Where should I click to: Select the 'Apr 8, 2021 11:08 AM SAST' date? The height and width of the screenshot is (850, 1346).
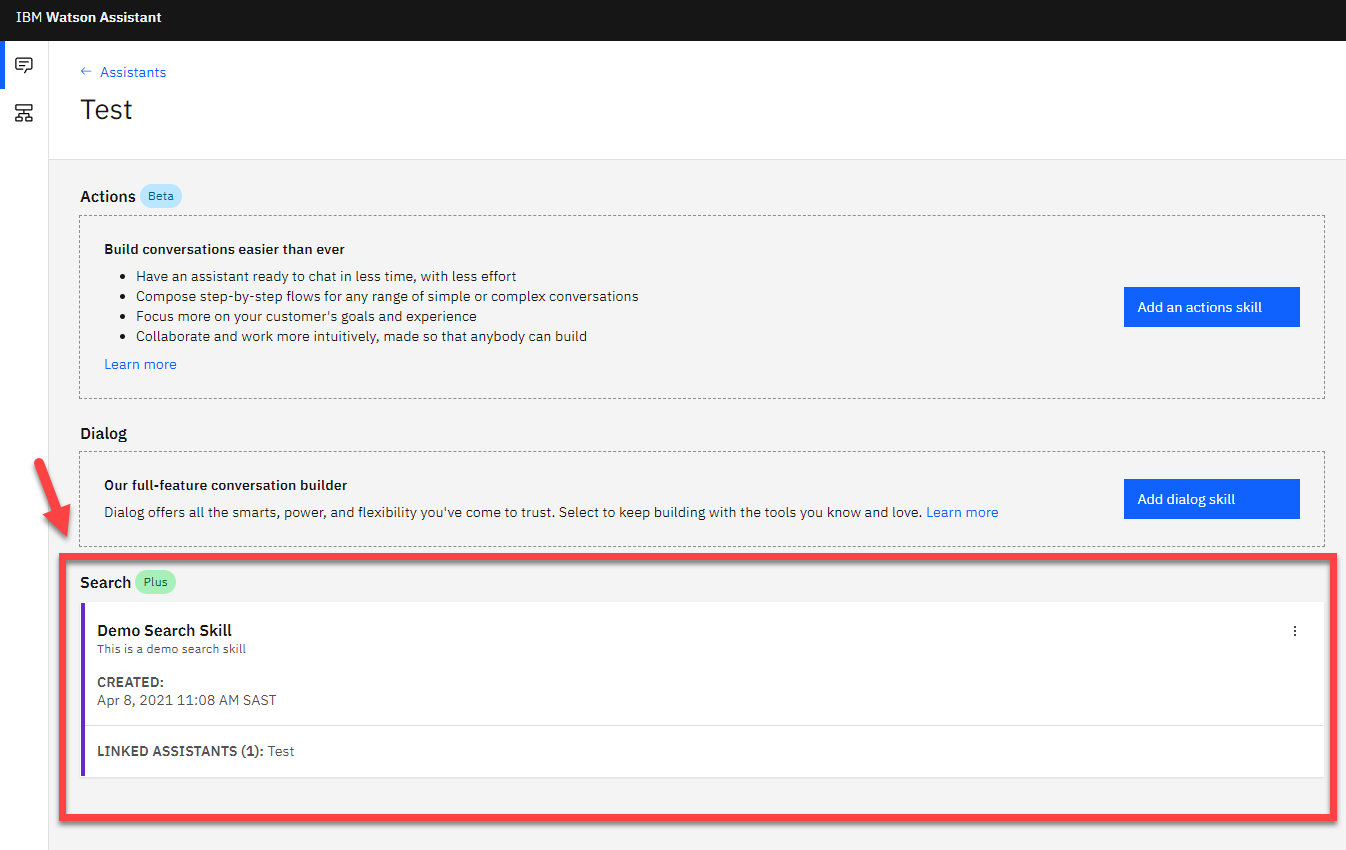[x=187, y=700]
